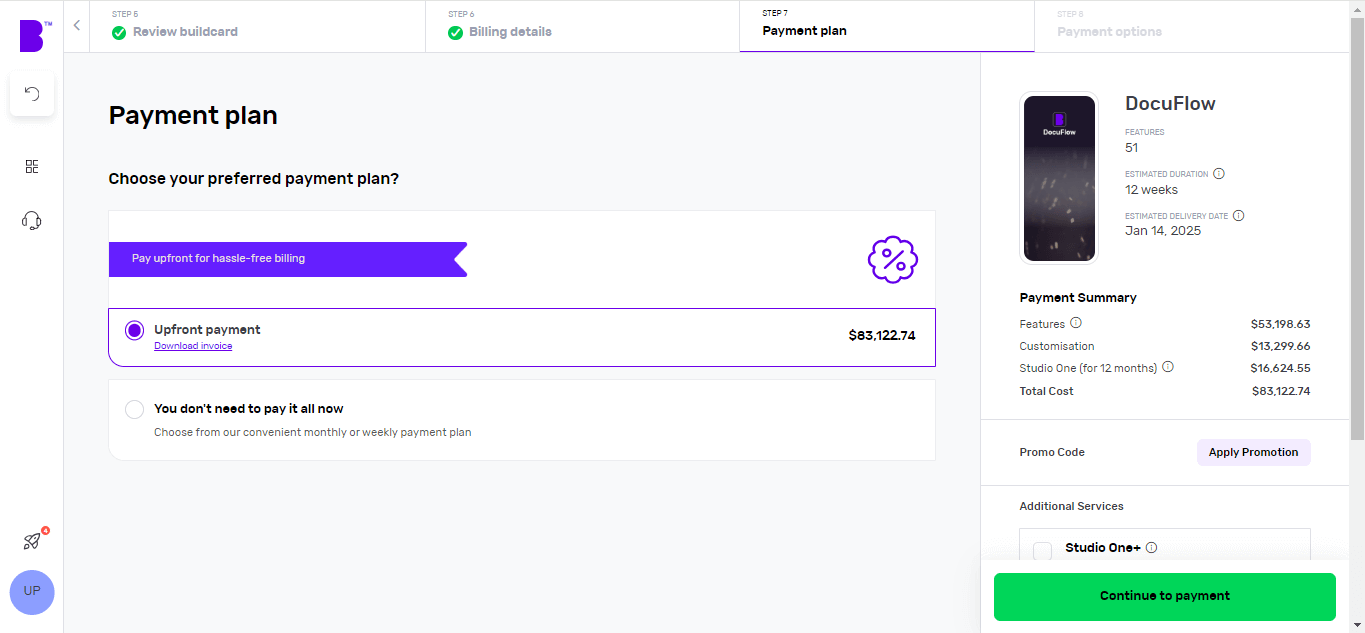Click the info icon beside Estimated Duration
1365x633 pixels.
[x=1218, y=173]
